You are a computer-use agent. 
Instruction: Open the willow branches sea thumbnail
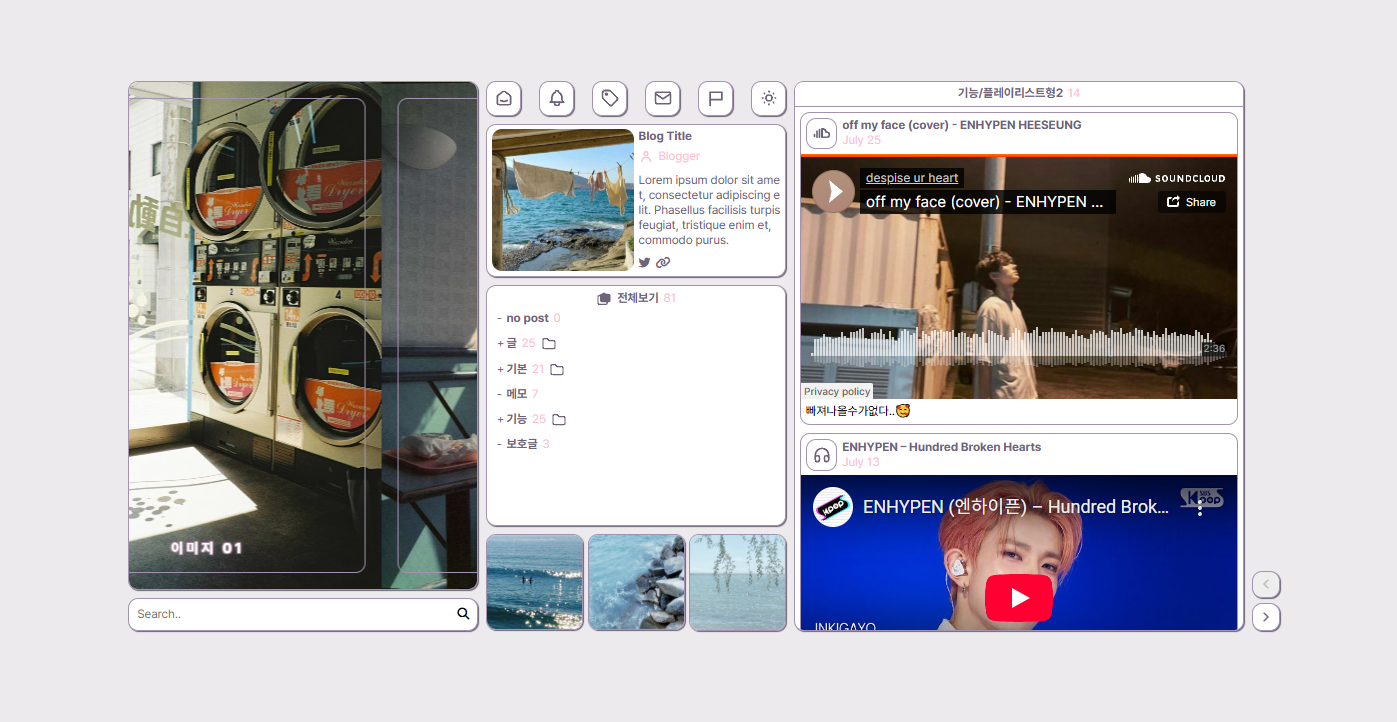[x=738, y=582]
